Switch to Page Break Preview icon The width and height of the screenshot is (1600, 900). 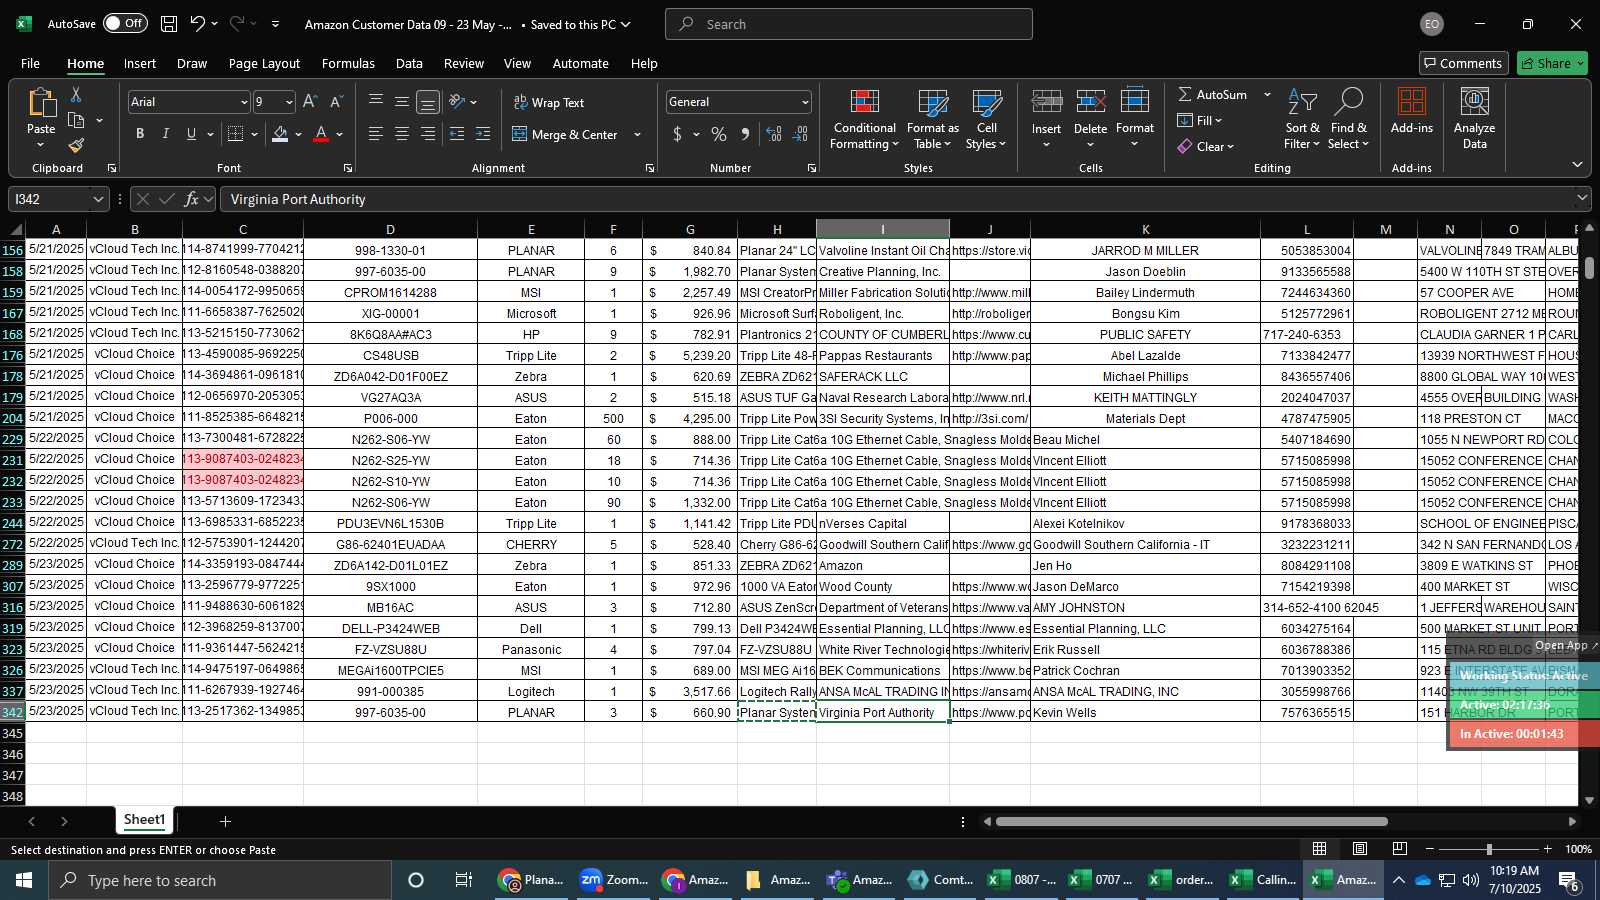point(1400,849)
